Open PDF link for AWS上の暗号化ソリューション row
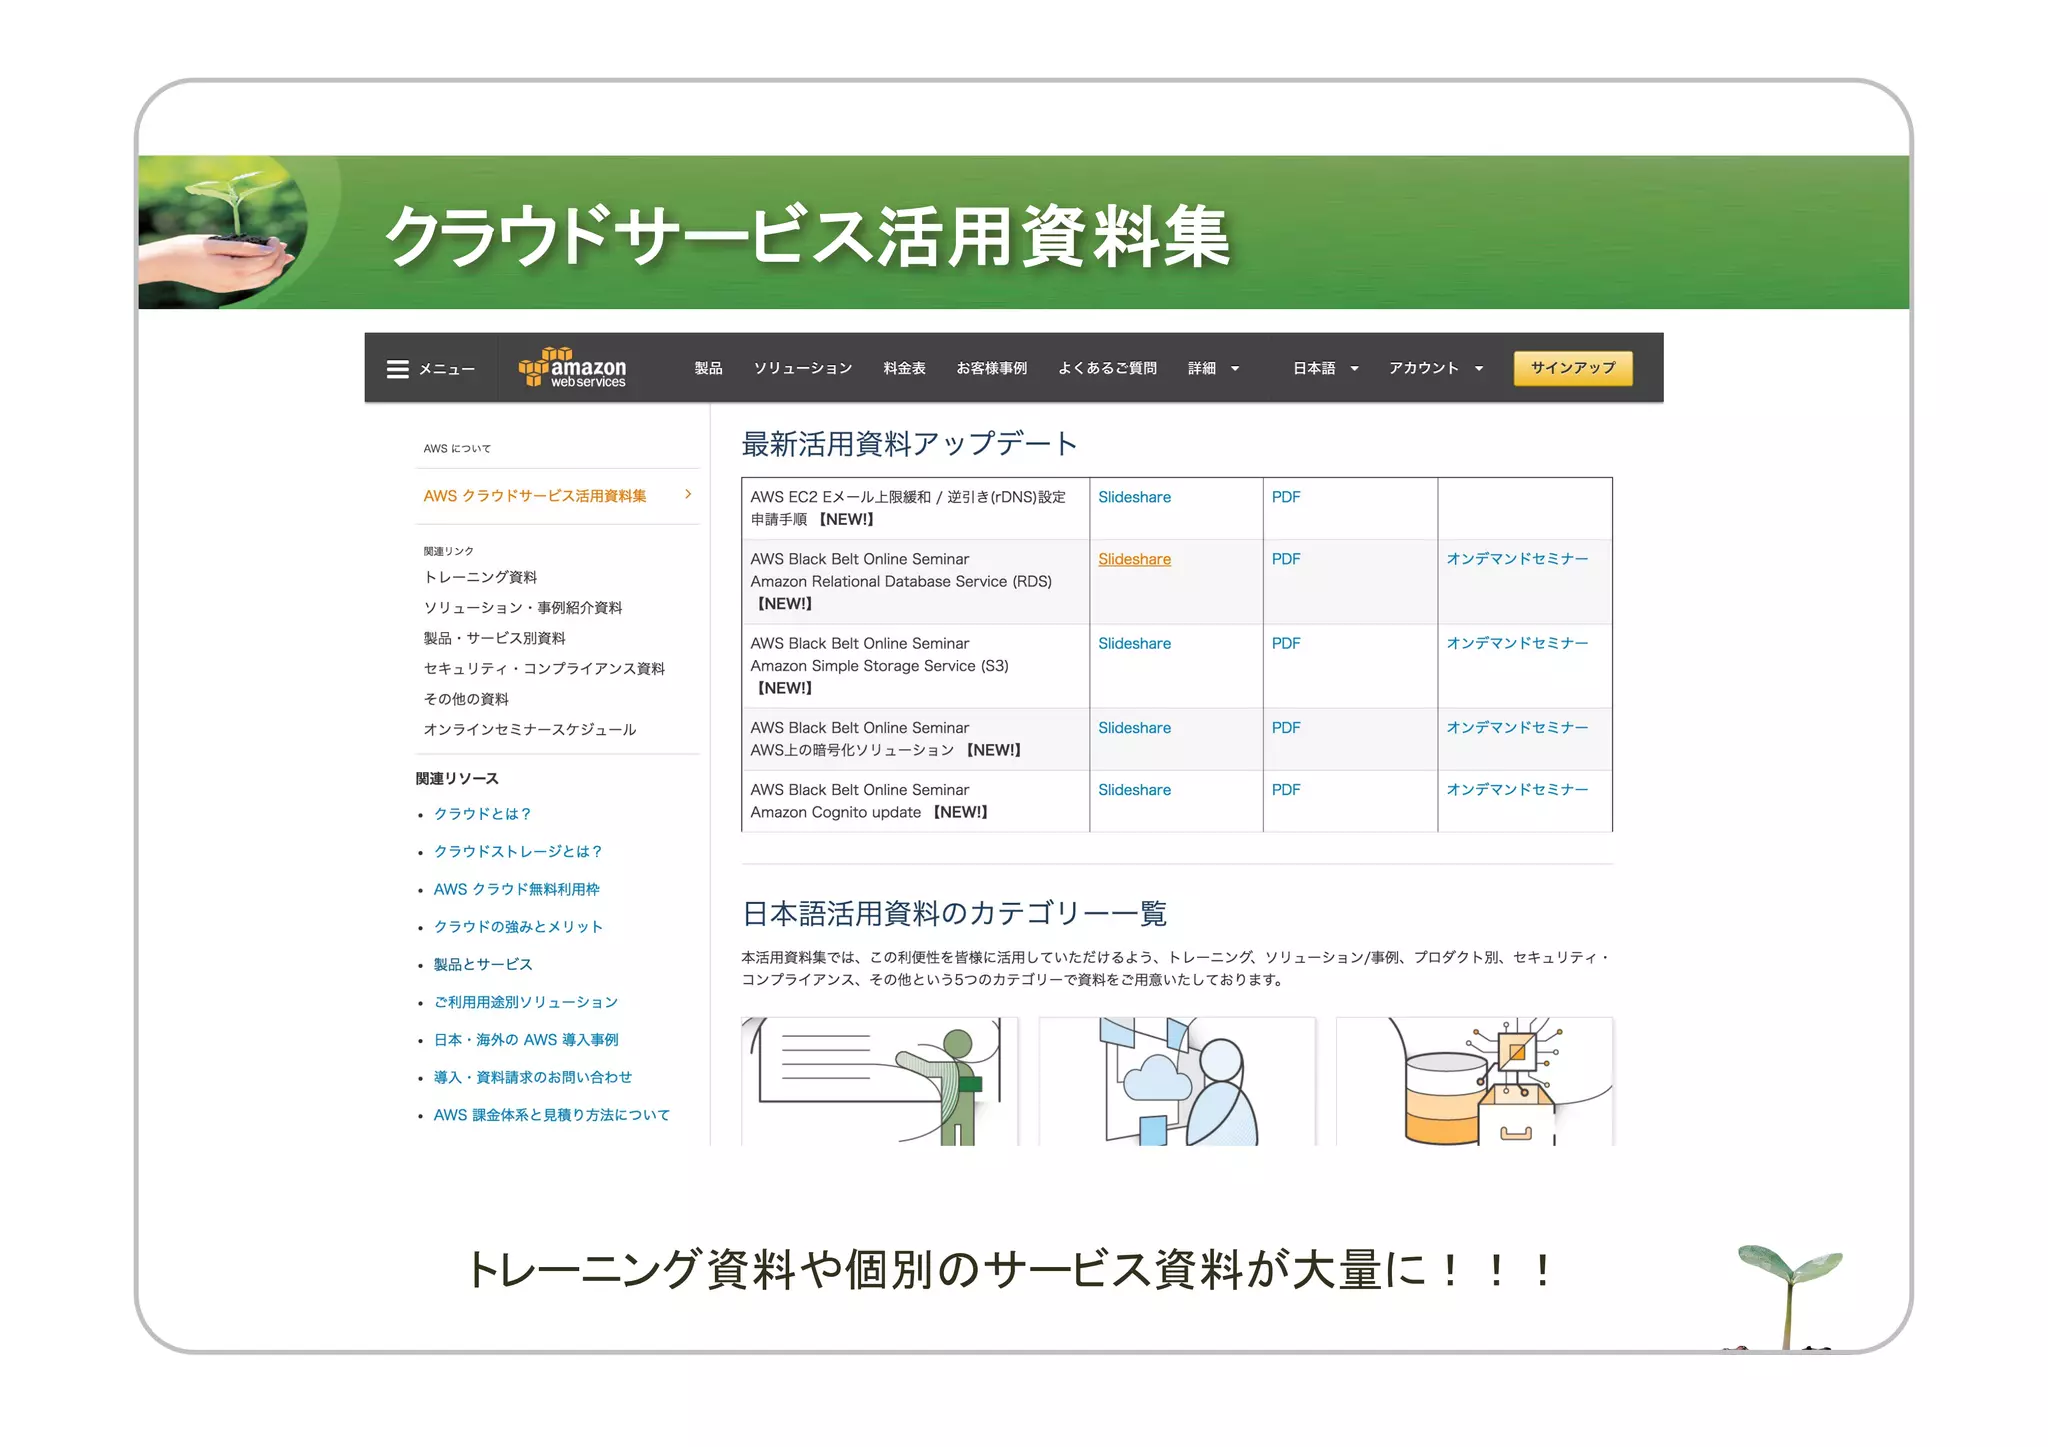 coord(1286,728)
